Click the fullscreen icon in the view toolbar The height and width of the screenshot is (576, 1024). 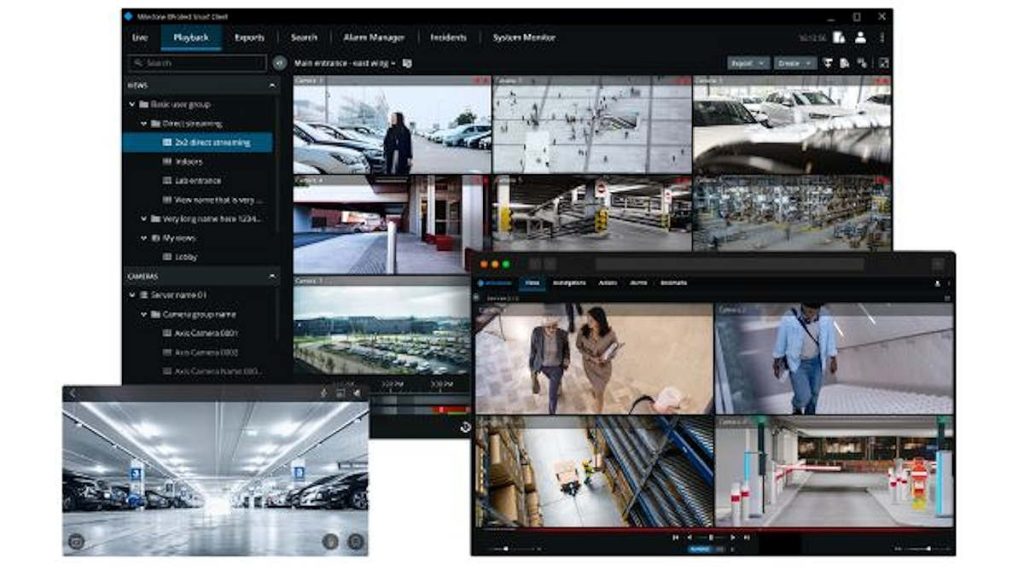pos(883,63)
